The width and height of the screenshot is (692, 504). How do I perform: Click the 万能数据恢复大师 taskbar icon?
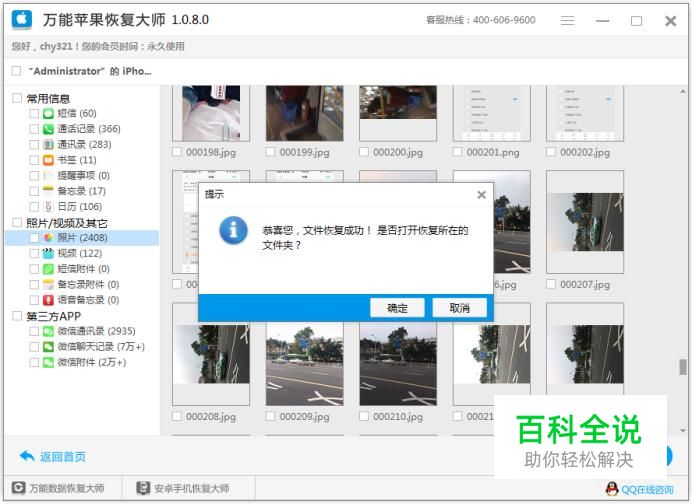19,488
